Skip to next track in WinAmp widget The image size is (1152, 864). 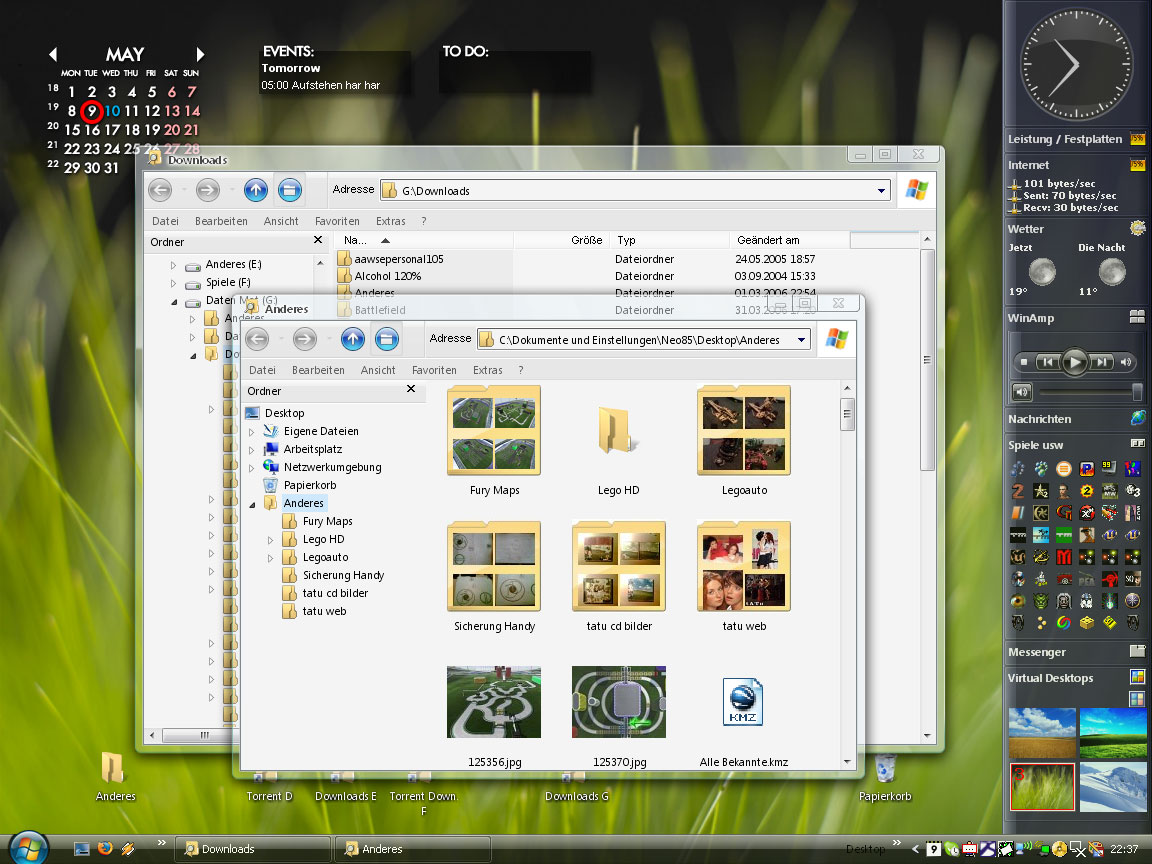1101,362
